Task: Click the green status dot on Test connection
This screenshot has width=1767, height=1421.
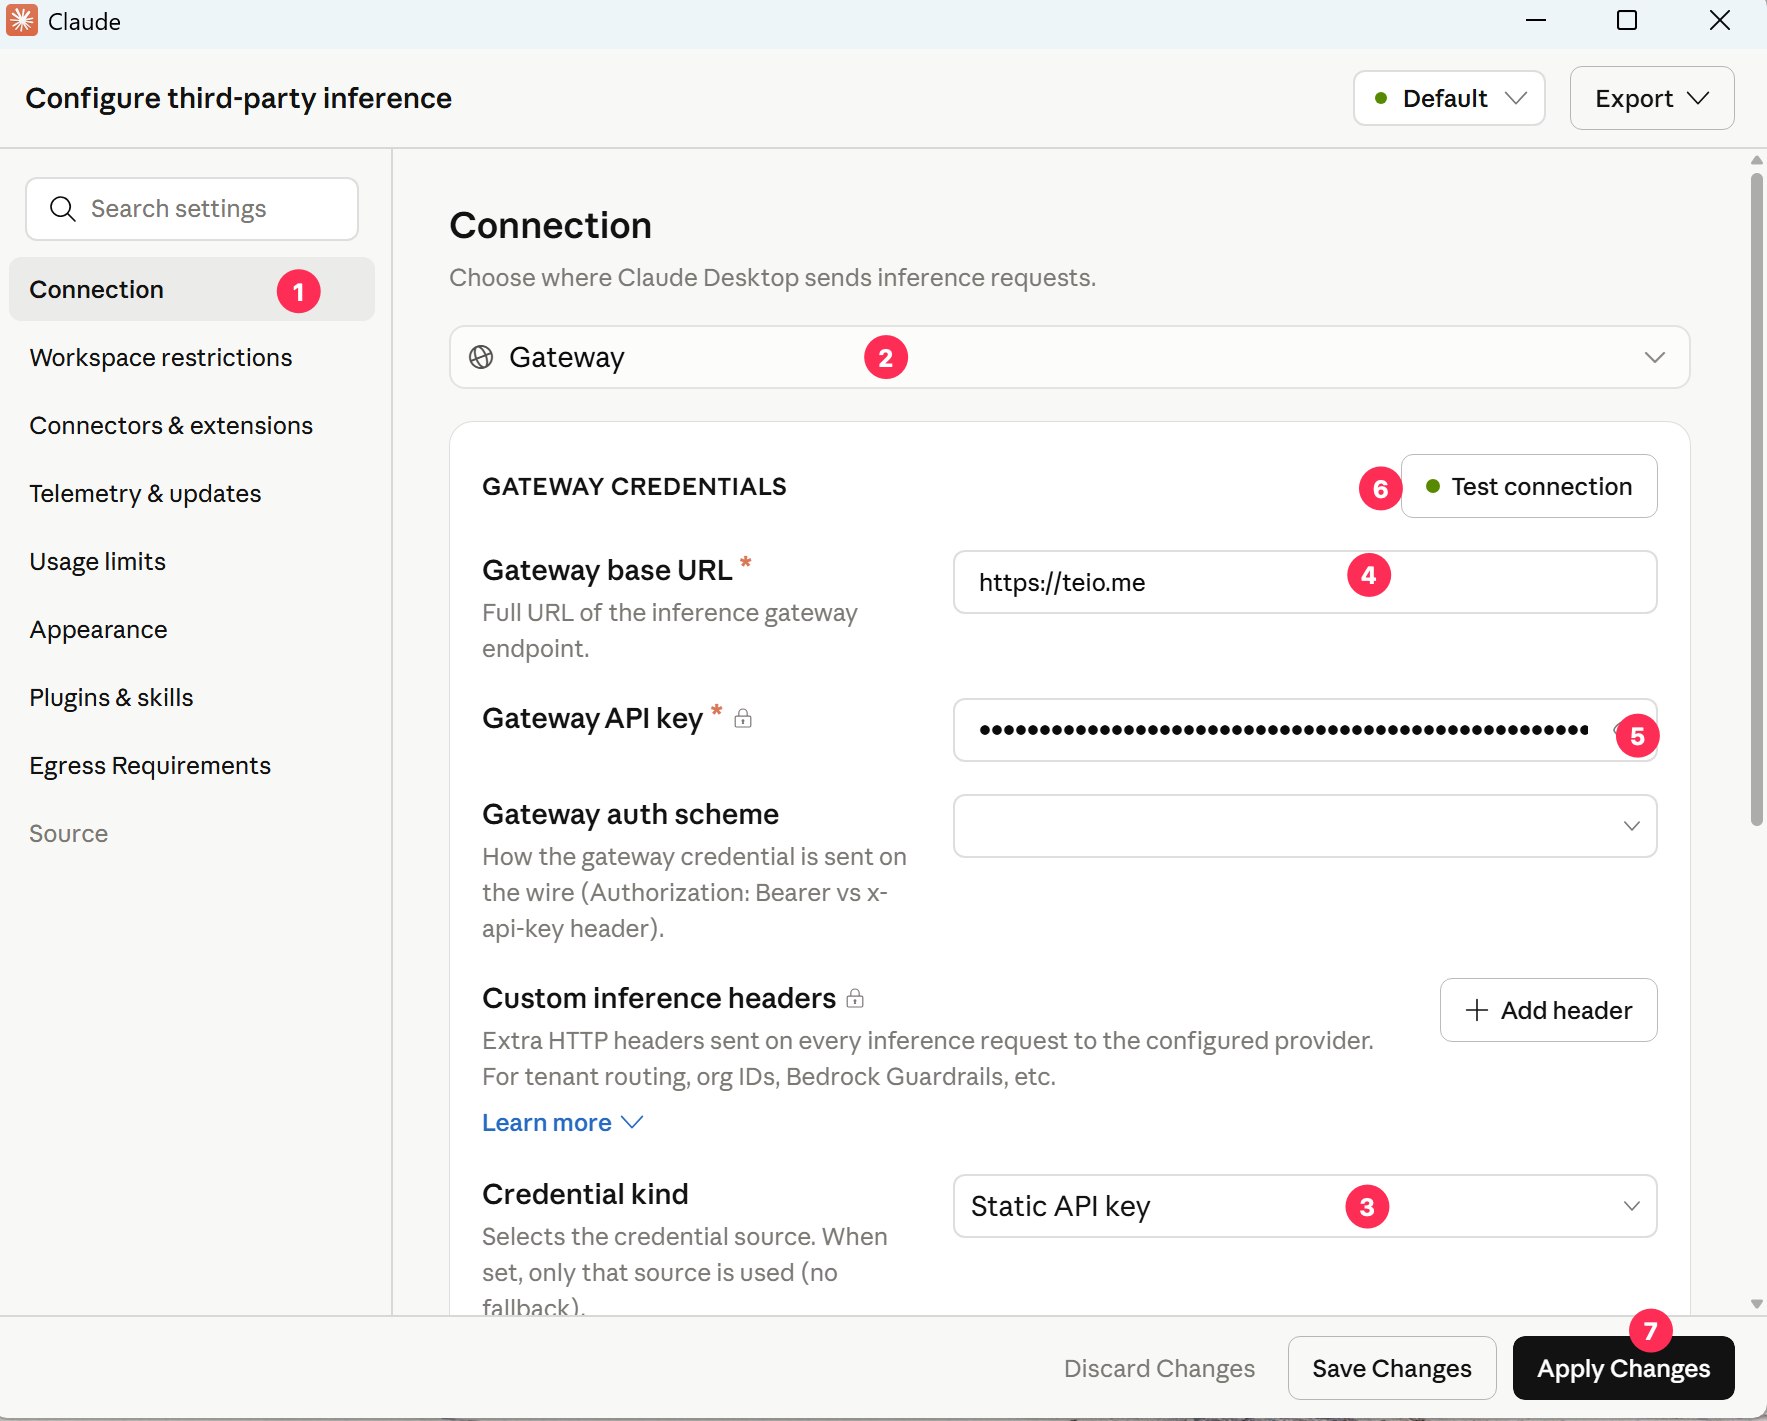Action: click(x=1433, y=486)
